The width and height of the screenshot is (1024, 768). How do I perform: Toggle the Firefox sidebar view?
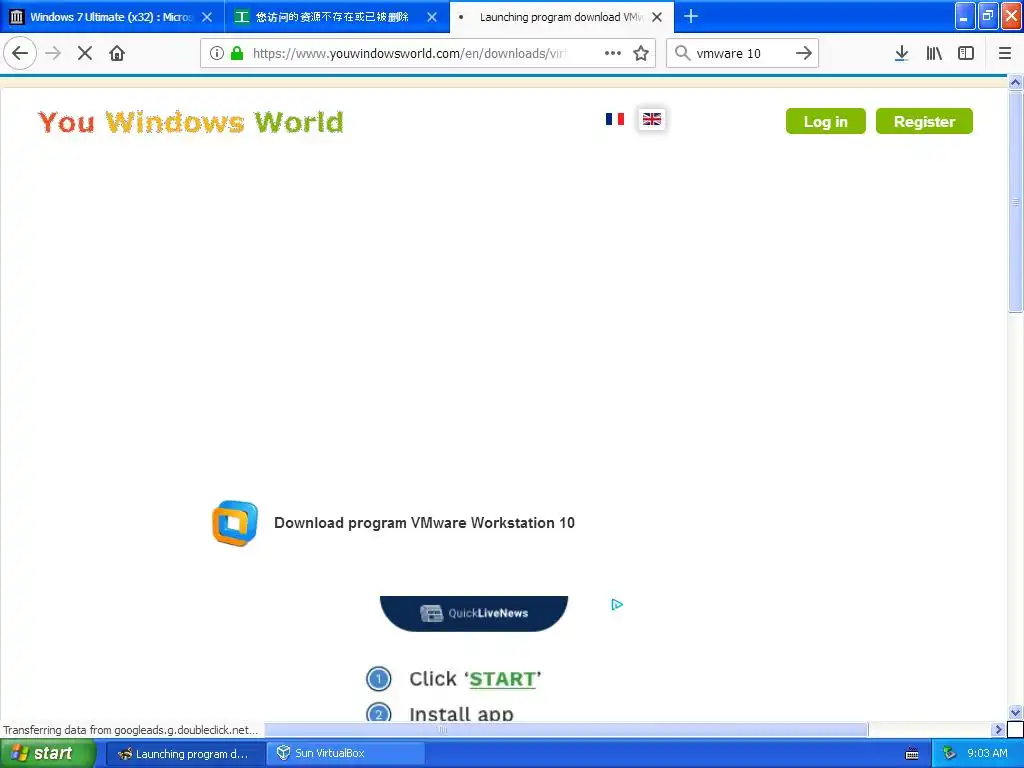coord(966,53)
